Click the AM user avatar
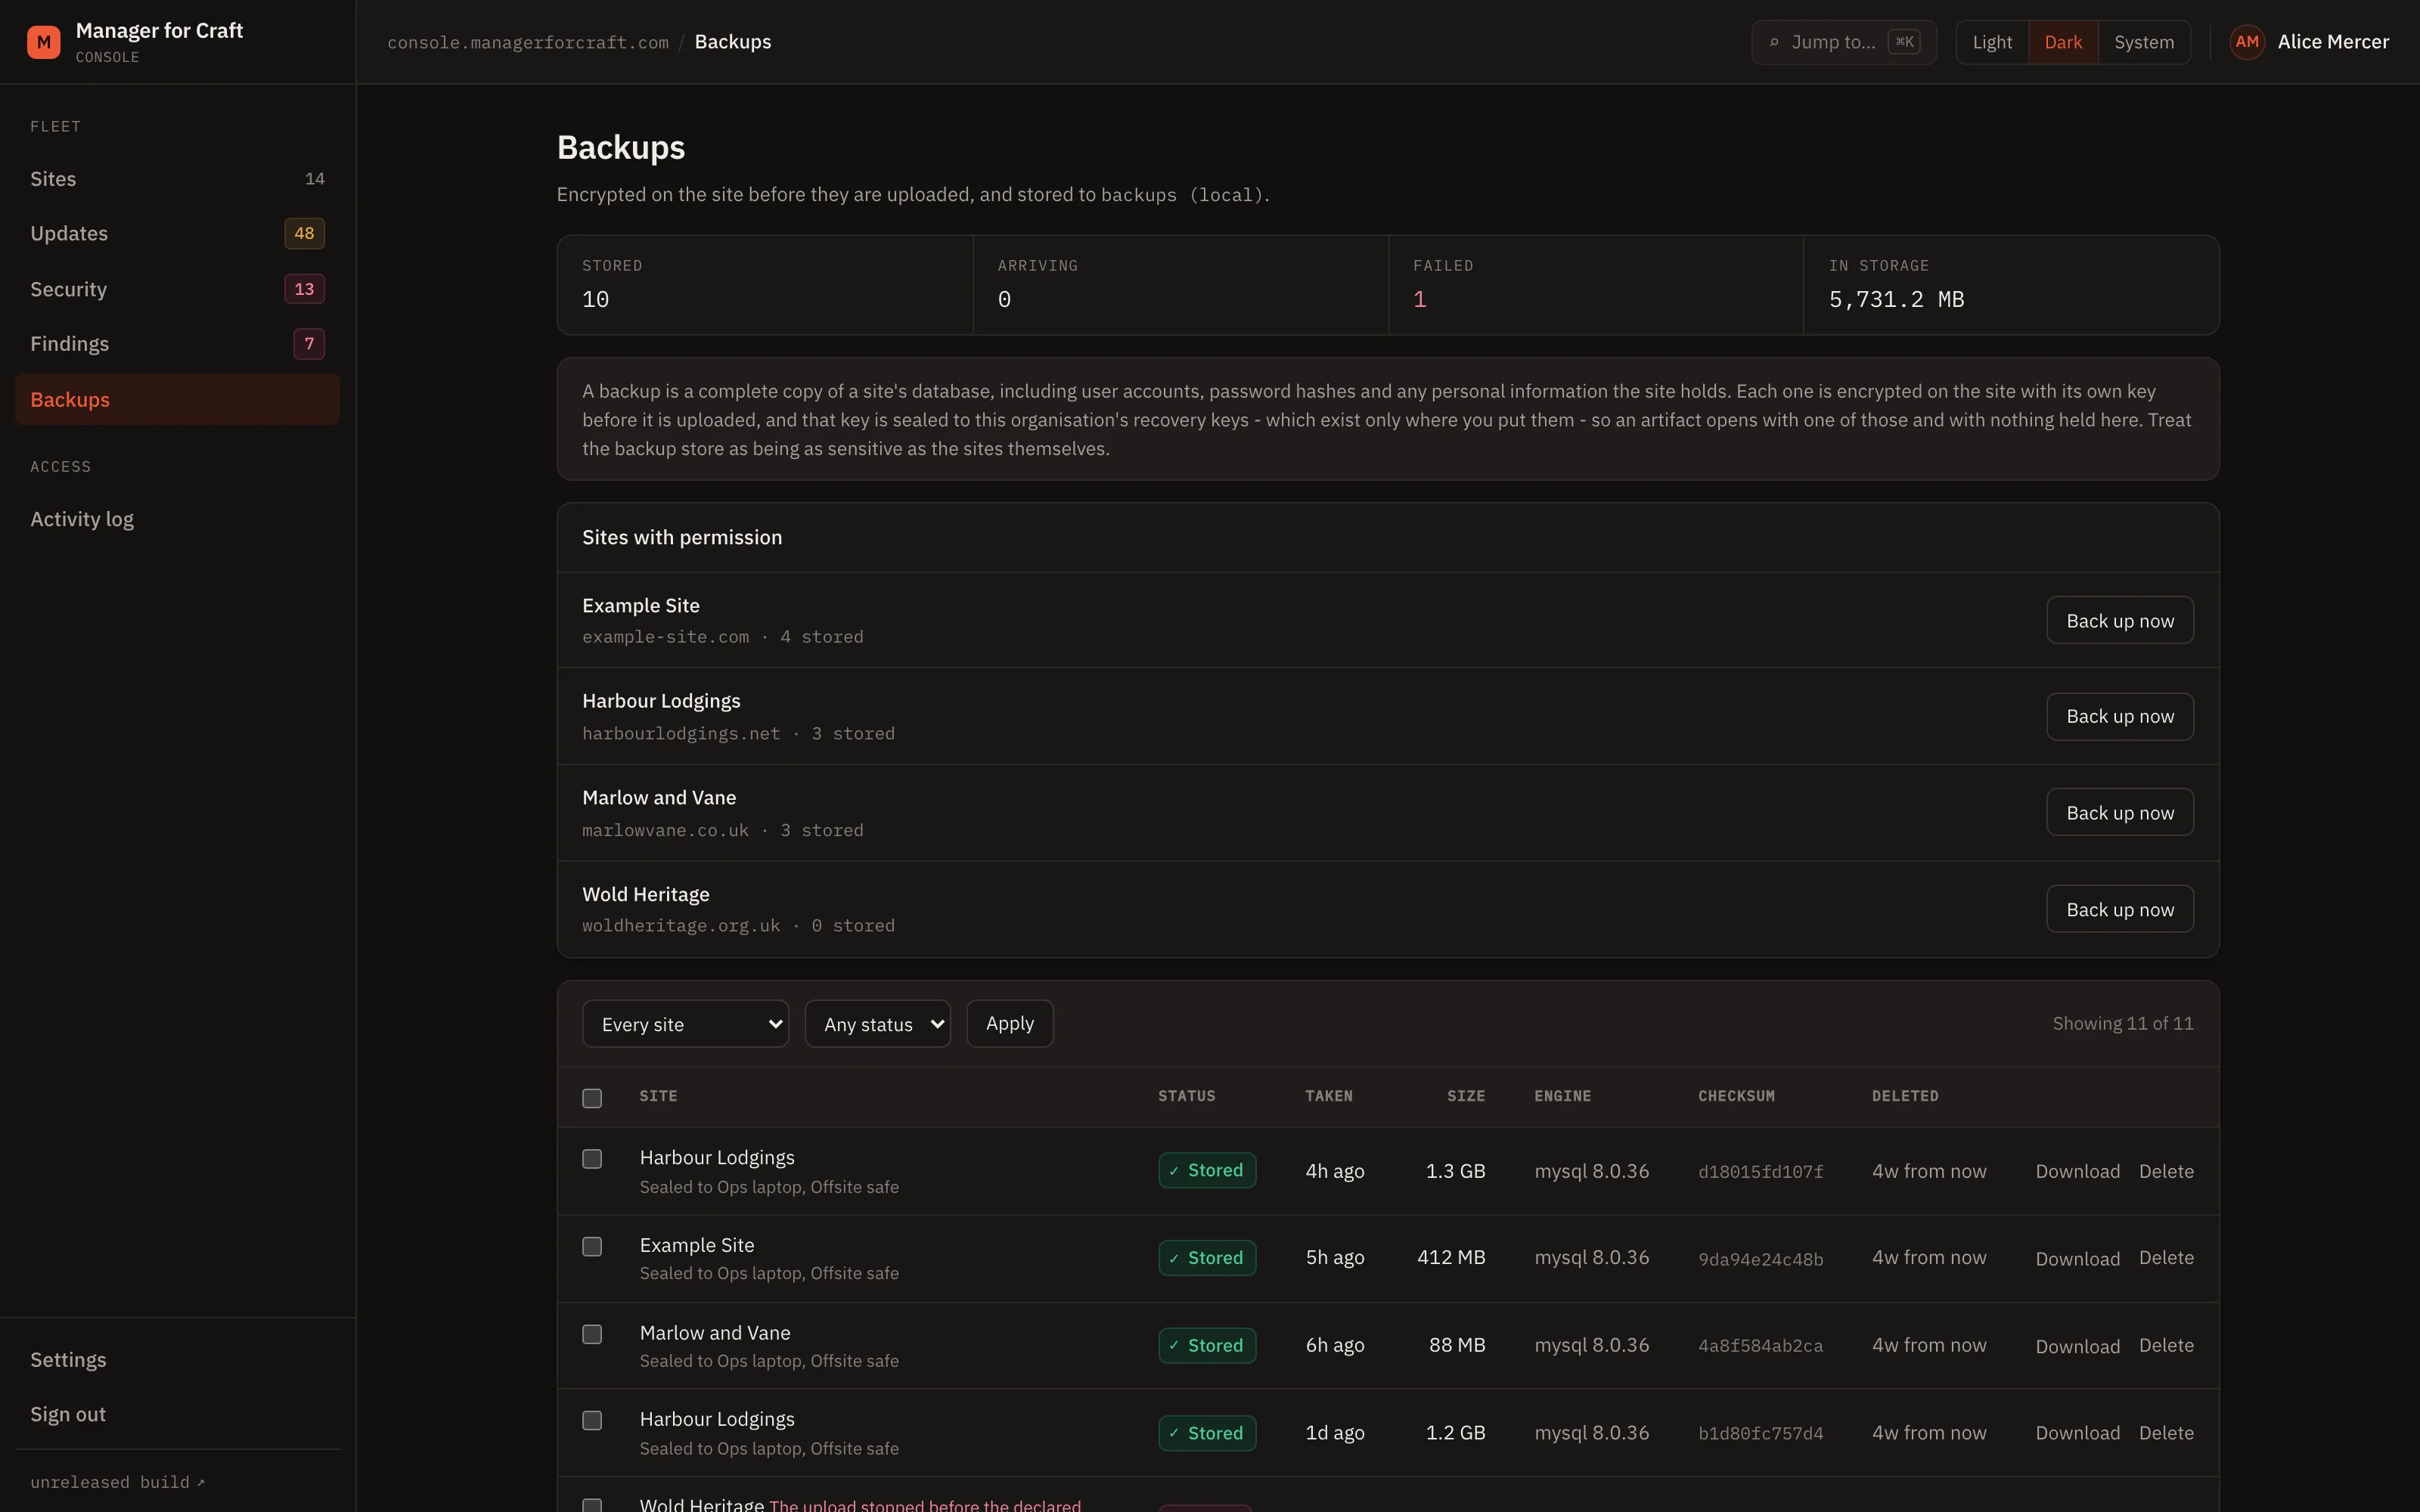Viewport: 2420px width, 1512px height. coord(2246,42)
